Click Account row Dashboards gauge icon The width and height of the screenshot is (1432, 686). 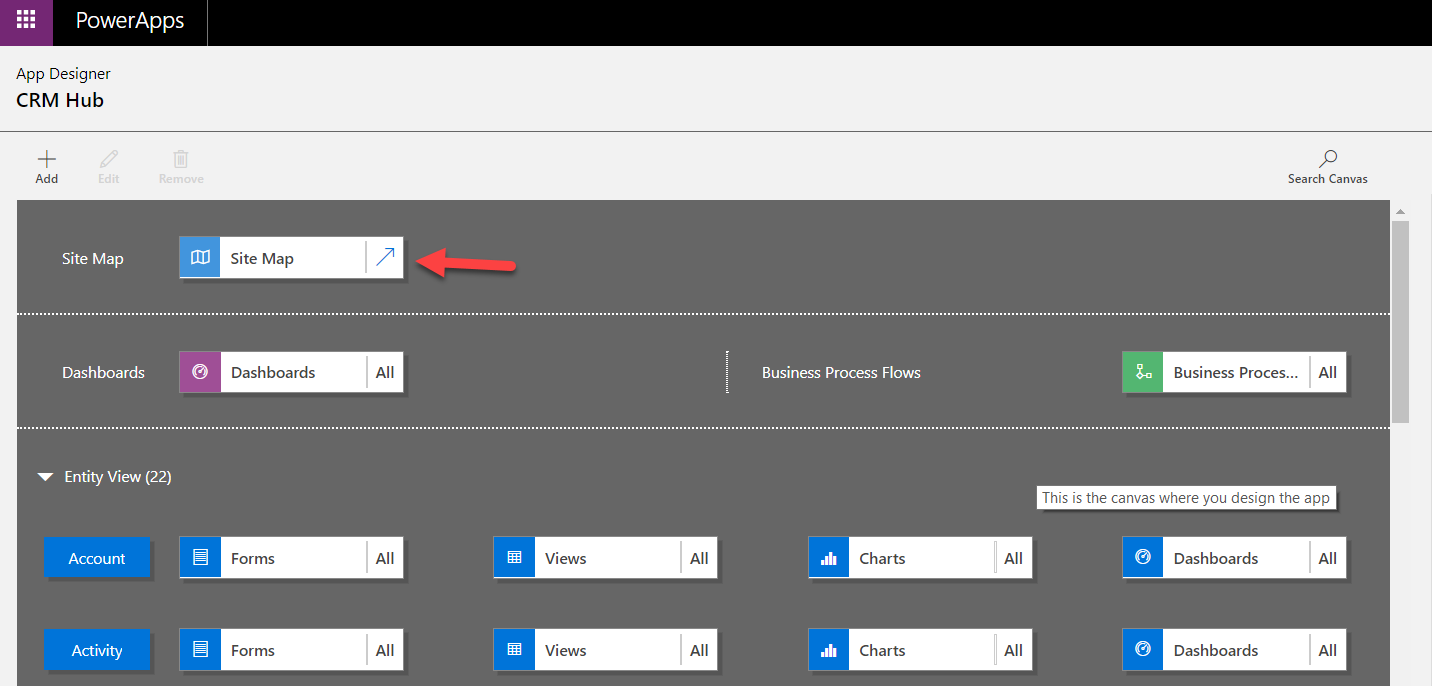coord(1143,558)
